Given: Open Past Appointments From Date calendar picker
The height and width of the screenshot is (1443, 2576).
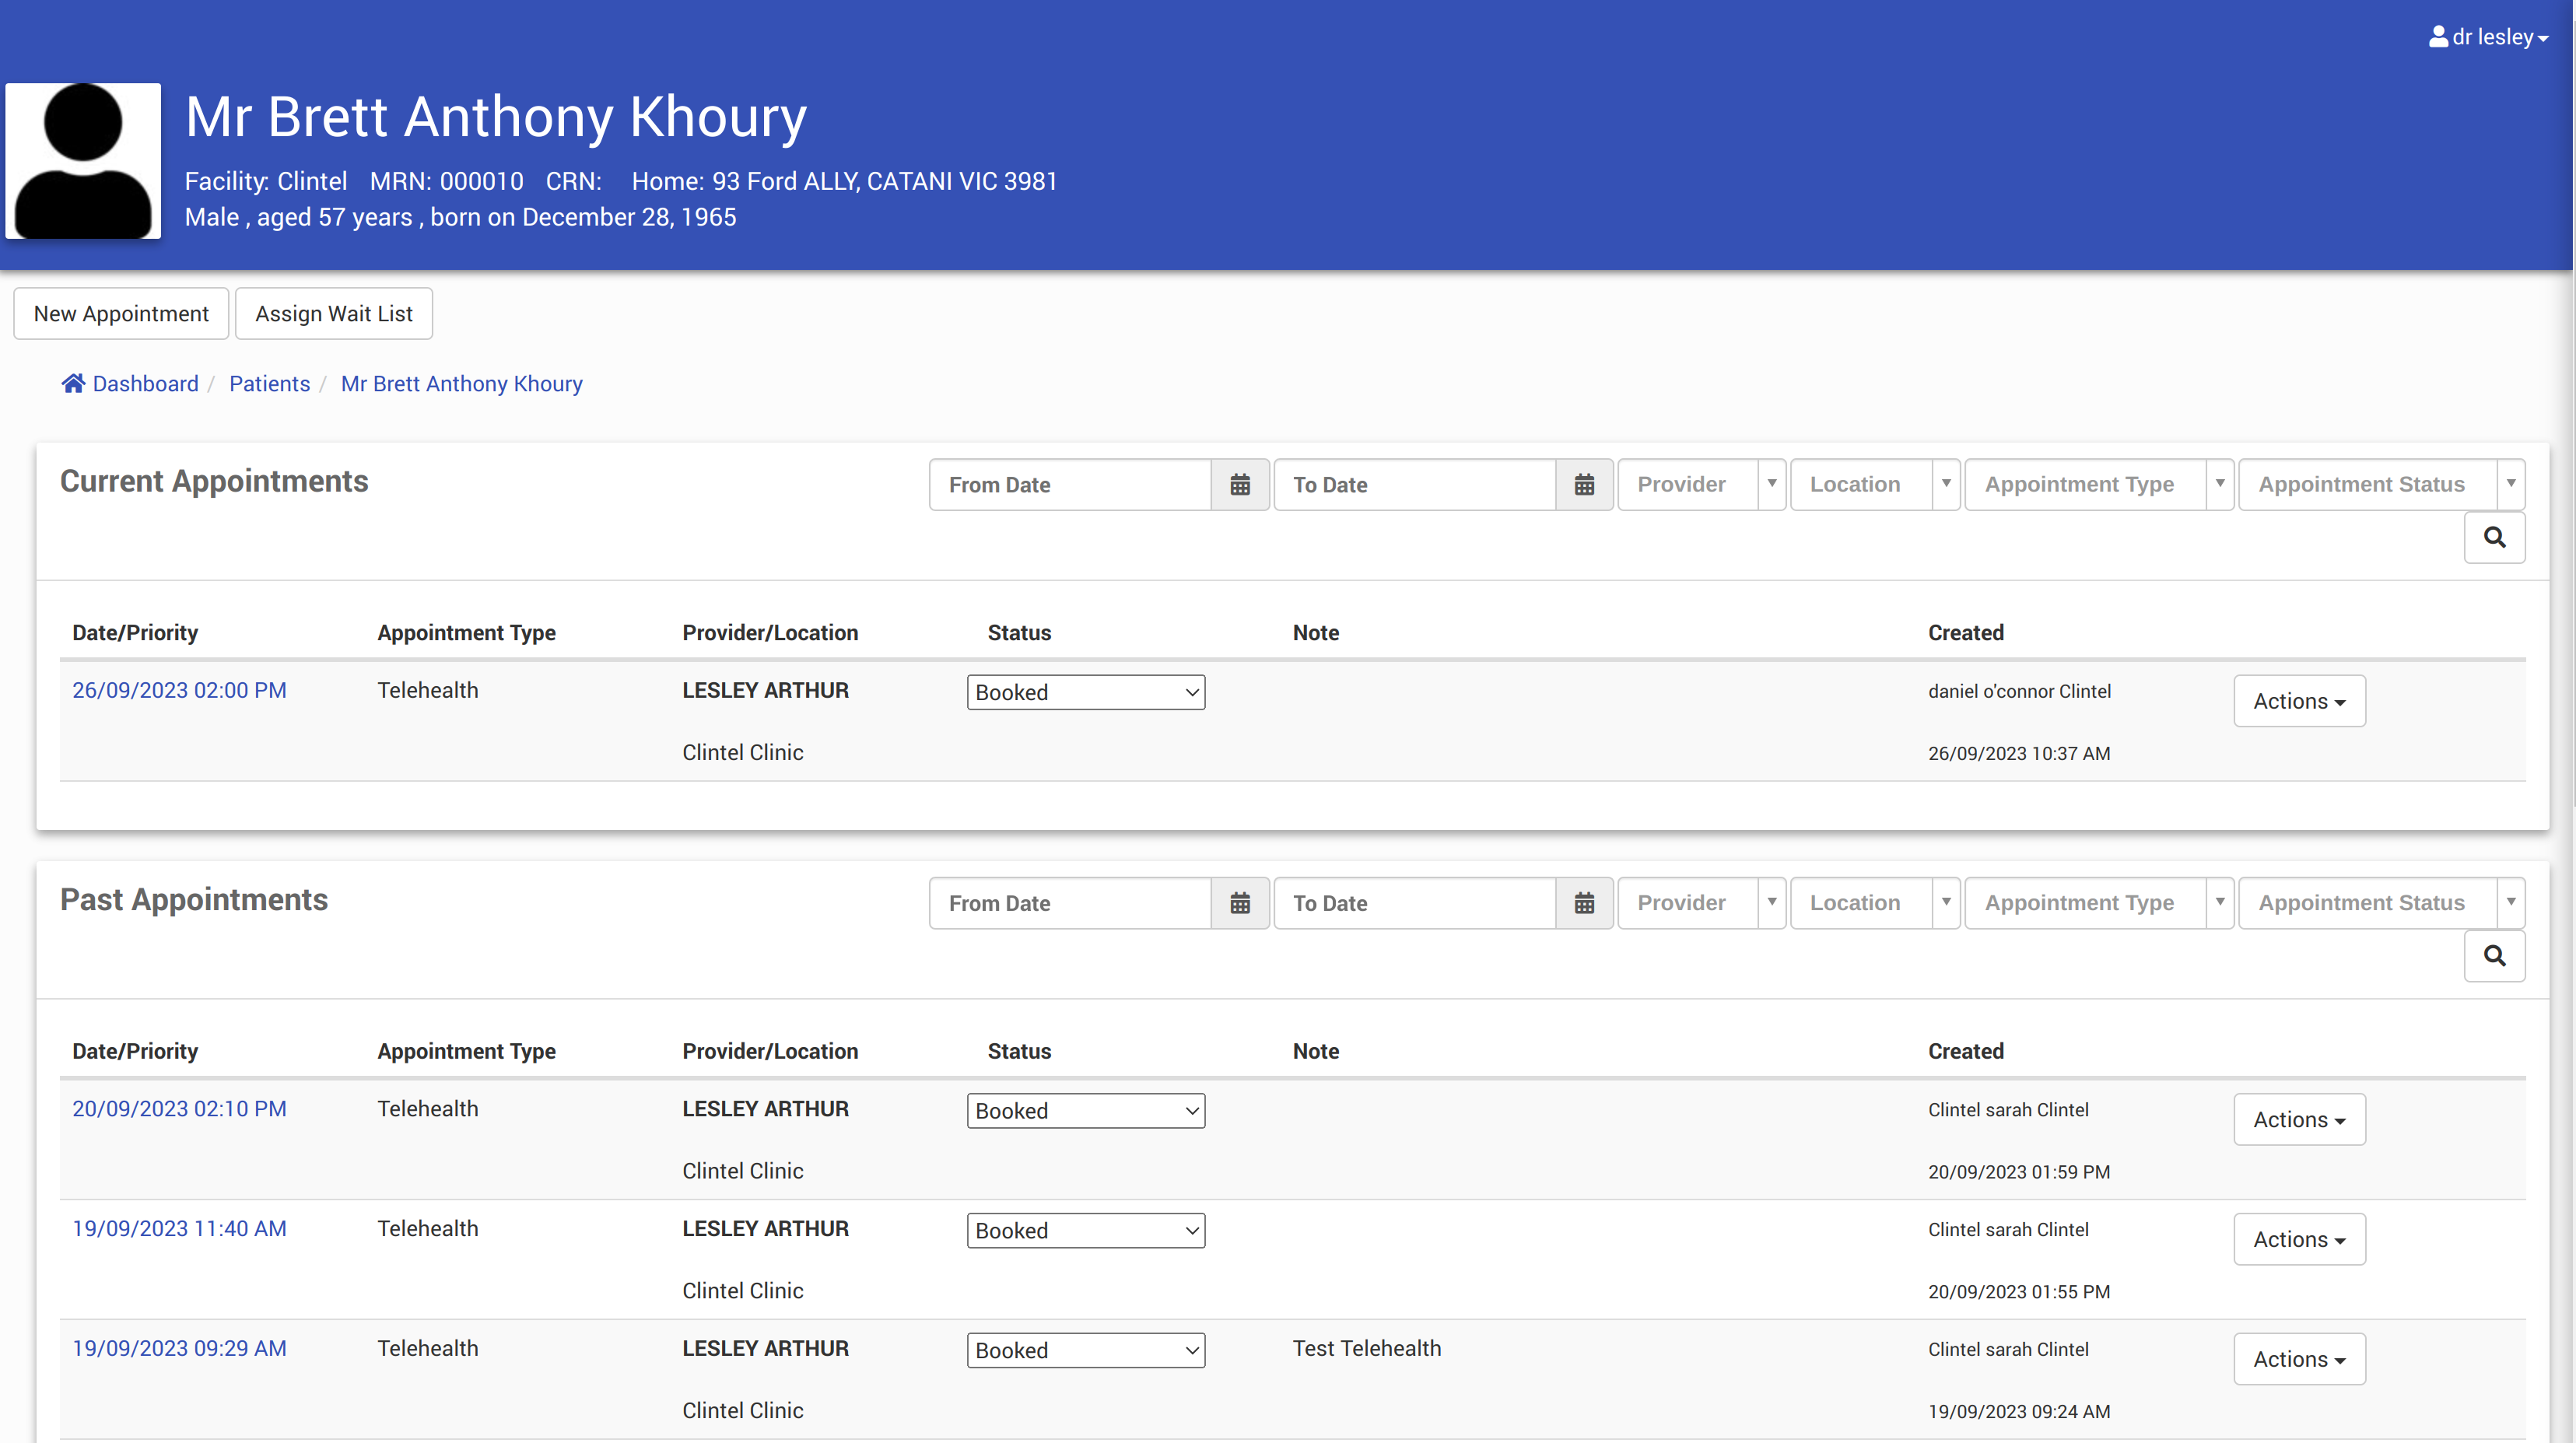Looking at the screenshot, I should pyautogui.click(x=1239, y=903).
